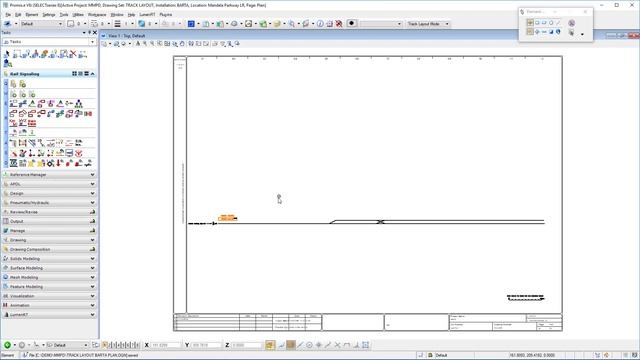Enable the Center snap mode
The width and height of the screenshot is (640, 360).
point(309,345)
